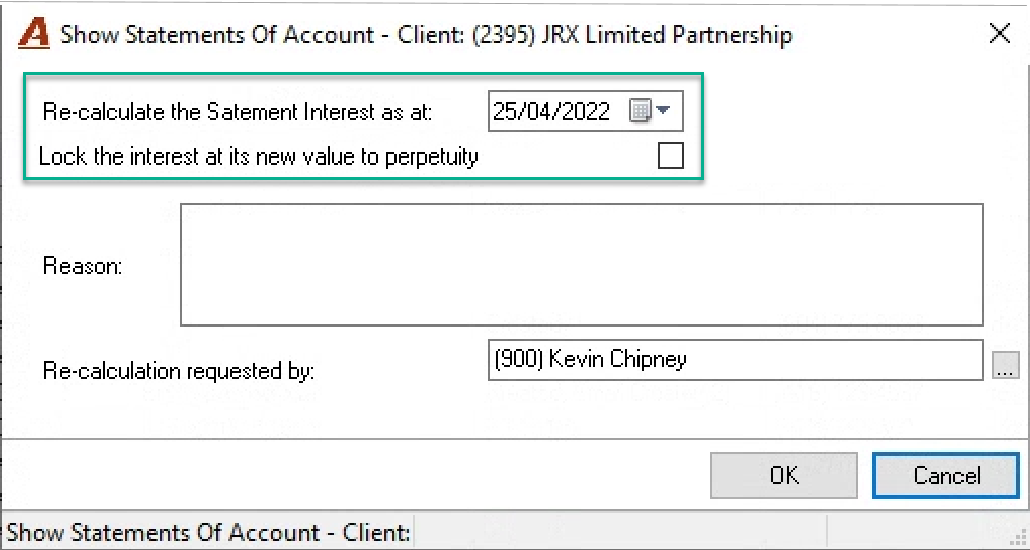Focus the Re-calculation requested by field

point(735,360)
